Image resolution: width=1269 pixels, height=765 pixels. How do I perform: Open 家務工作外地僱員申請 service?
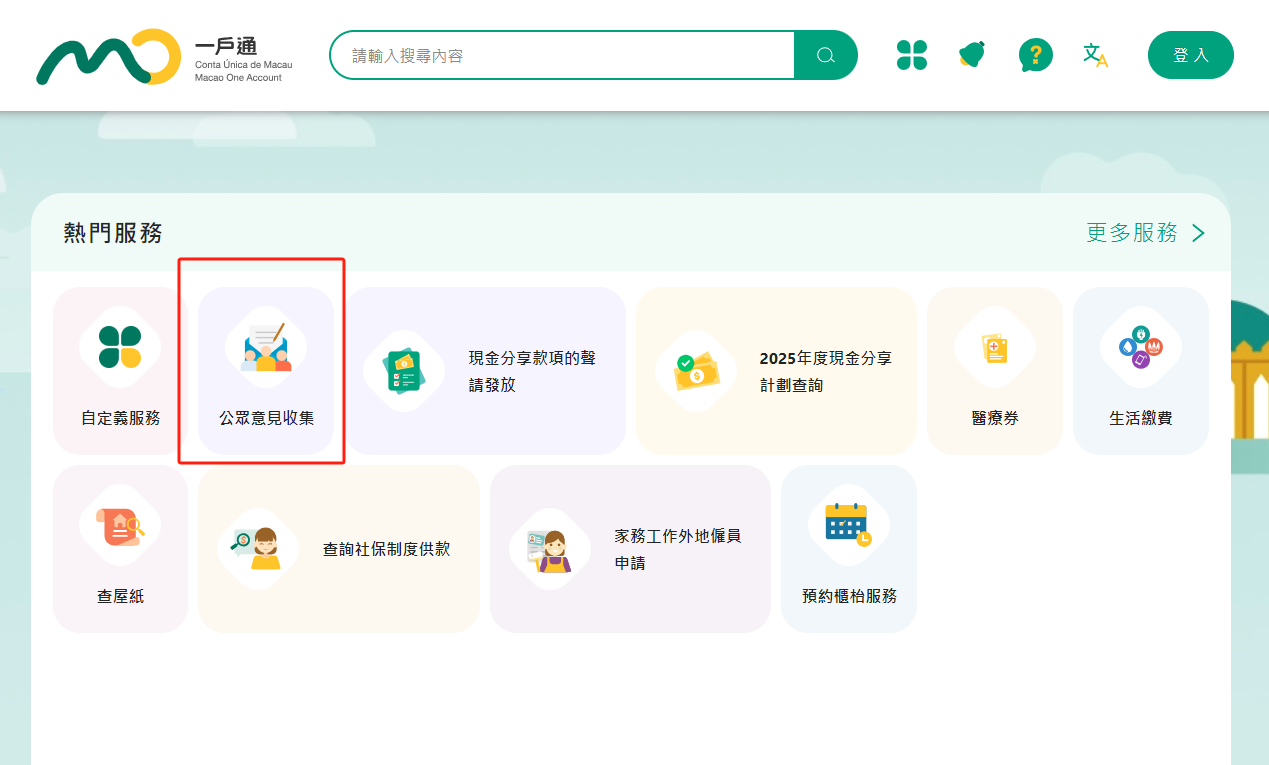630,549
